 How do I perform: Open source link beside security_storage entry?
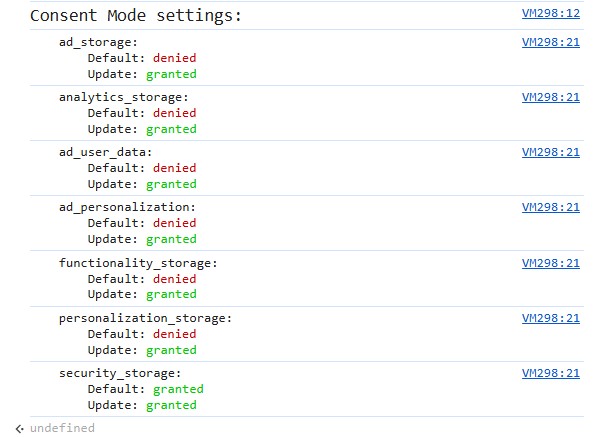[550, 373]
